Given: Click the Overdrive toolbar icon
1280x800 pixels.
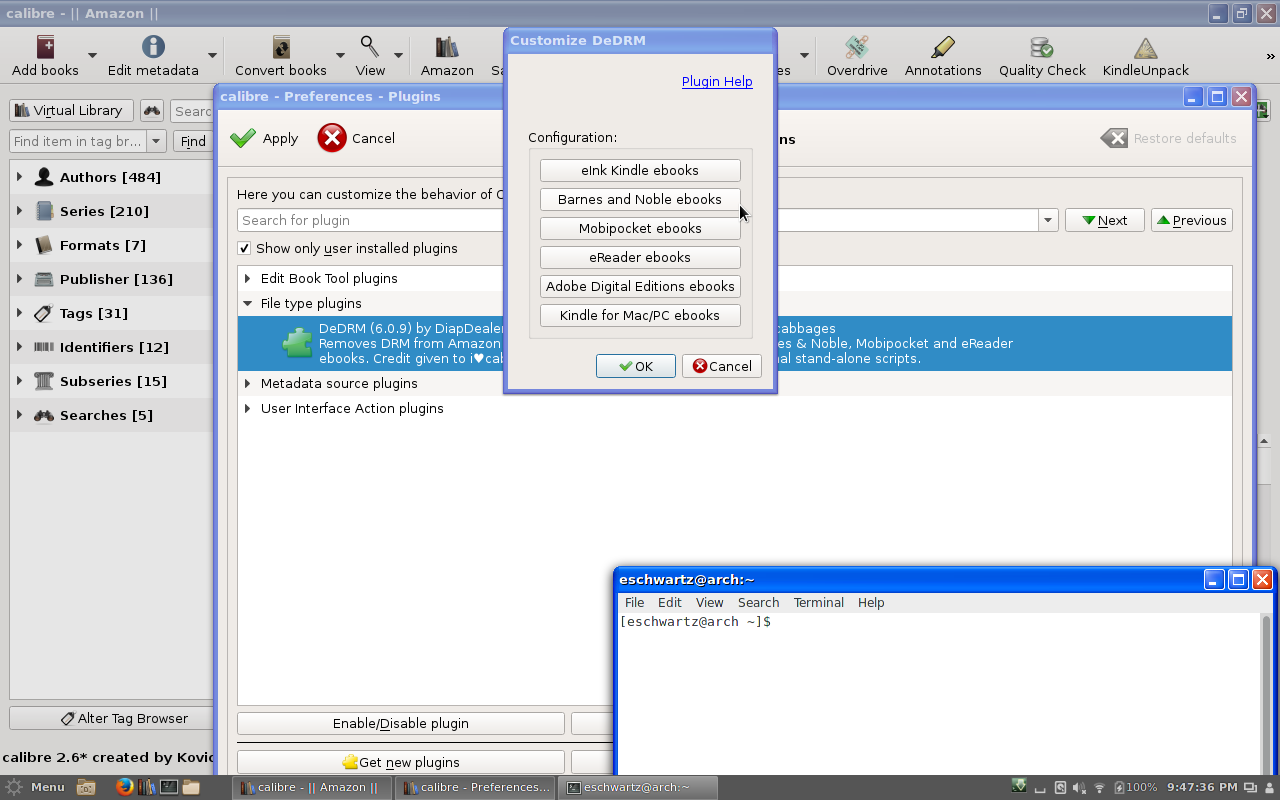Looking at the screenshot, I should pos(856,47).
